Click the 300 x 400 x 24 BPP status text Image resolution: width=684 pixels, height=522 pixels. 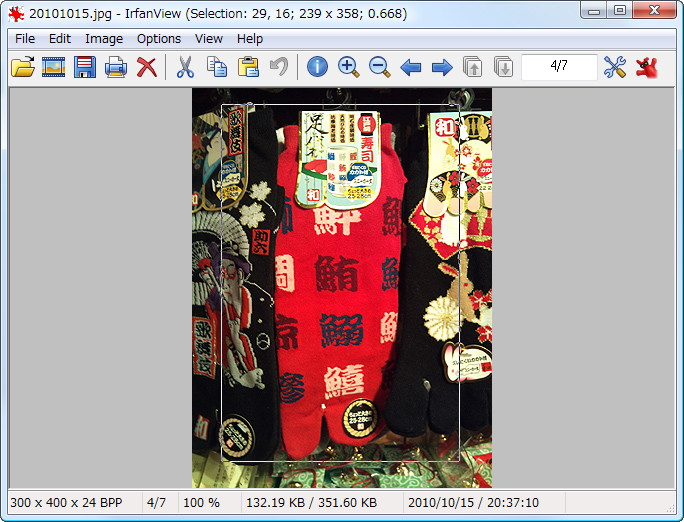66,502
